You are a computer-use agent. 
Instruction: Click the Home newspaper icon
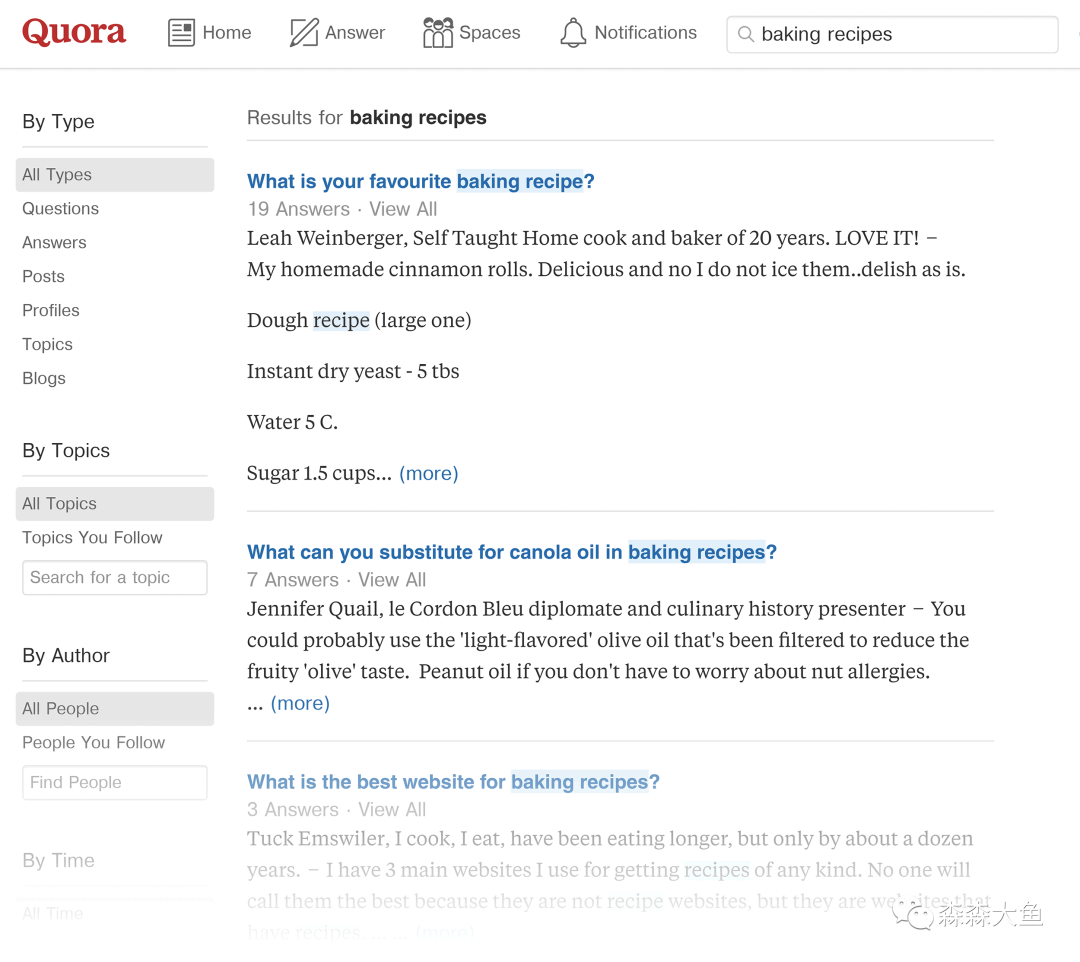(x=181, y=32)
